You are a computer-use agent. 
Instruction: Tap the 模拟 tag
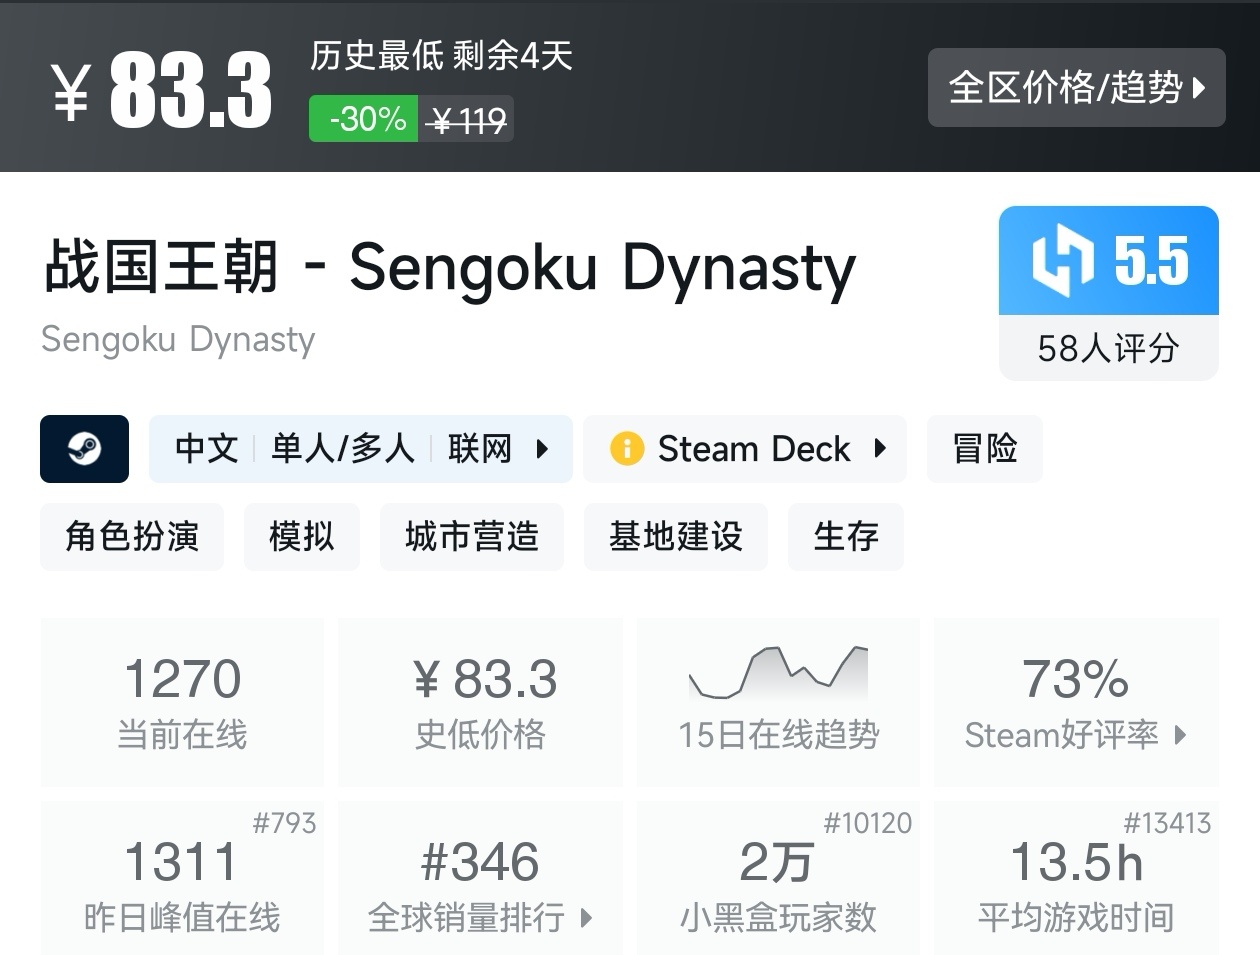301,537
